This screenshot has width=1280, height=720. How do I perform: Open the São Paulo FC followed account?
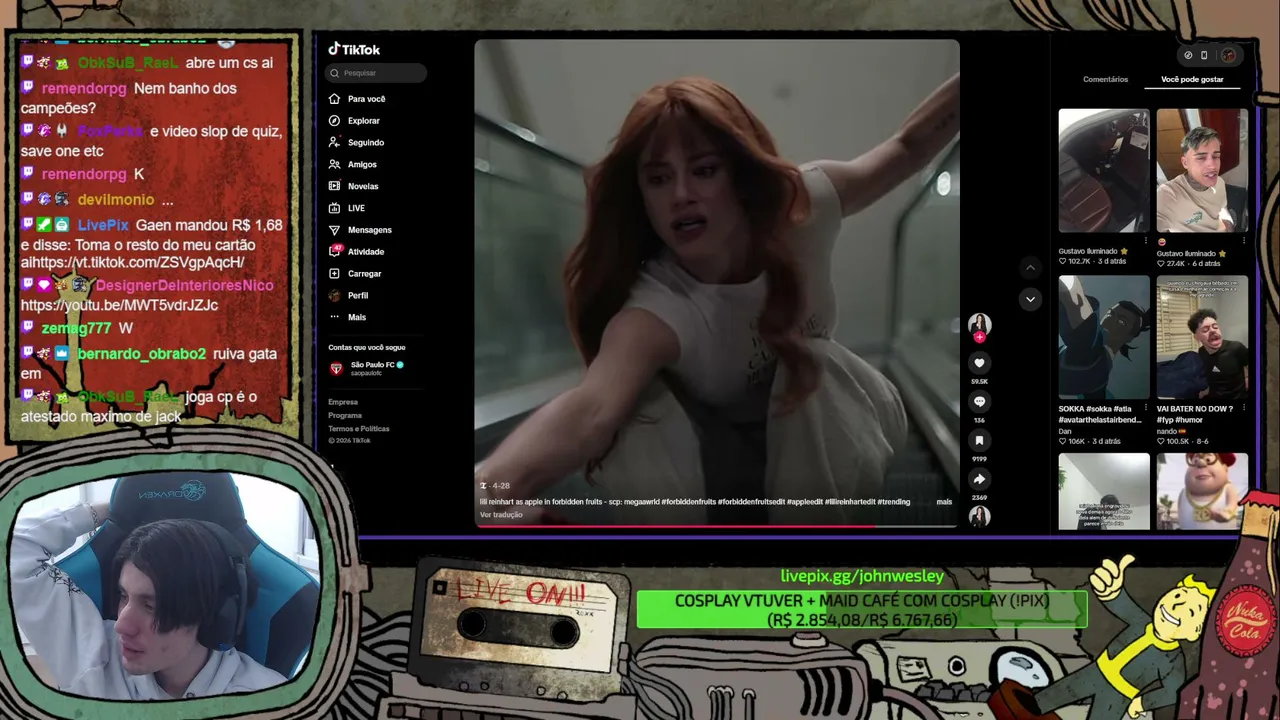[366, 368]
